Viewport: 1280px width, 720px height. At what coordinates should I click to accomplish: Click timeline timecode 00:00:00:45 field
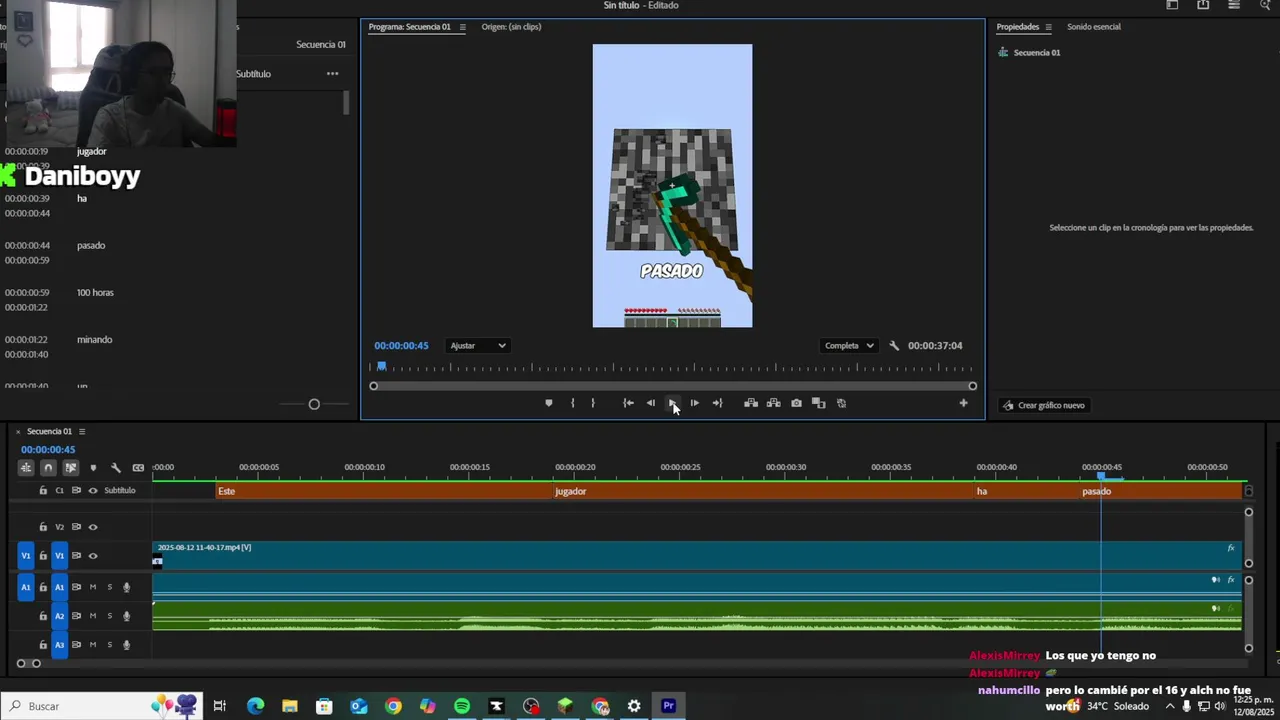48,450
